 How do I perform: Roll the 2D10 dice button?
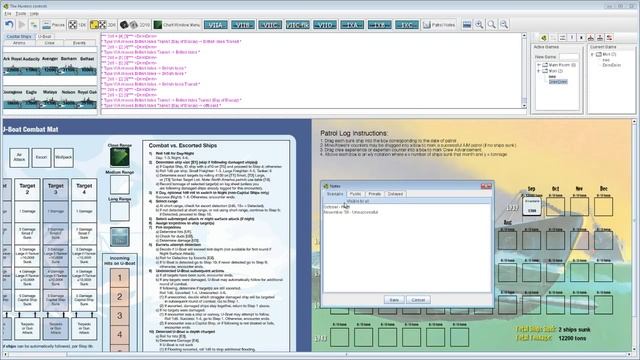click(135, 25)
